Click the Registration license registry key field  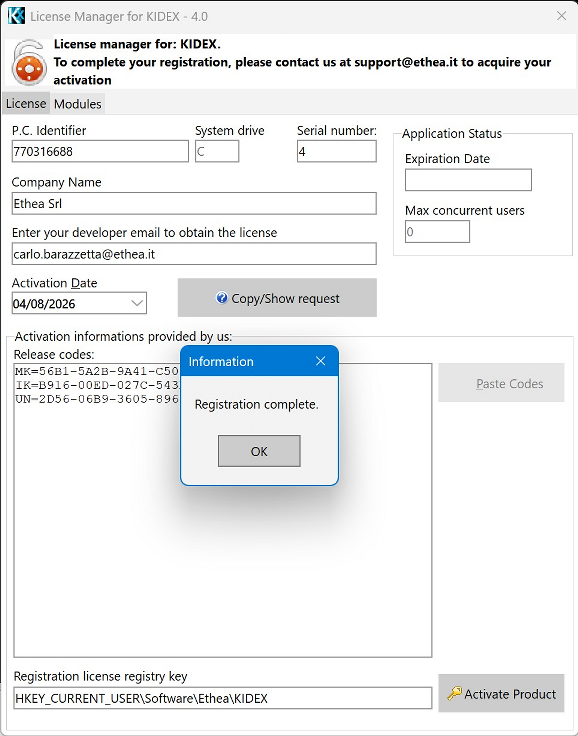(223, 698)
